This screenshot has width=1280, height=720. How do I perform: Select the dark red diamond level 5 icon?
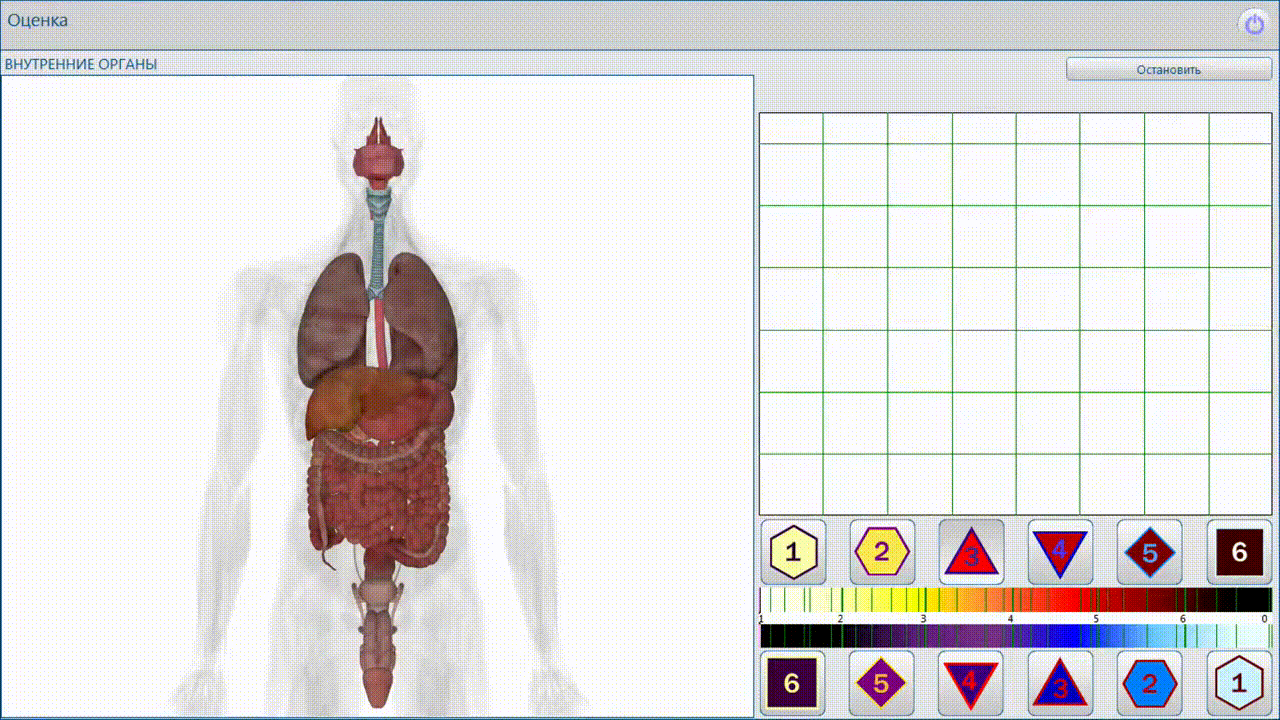(1149, 552)
